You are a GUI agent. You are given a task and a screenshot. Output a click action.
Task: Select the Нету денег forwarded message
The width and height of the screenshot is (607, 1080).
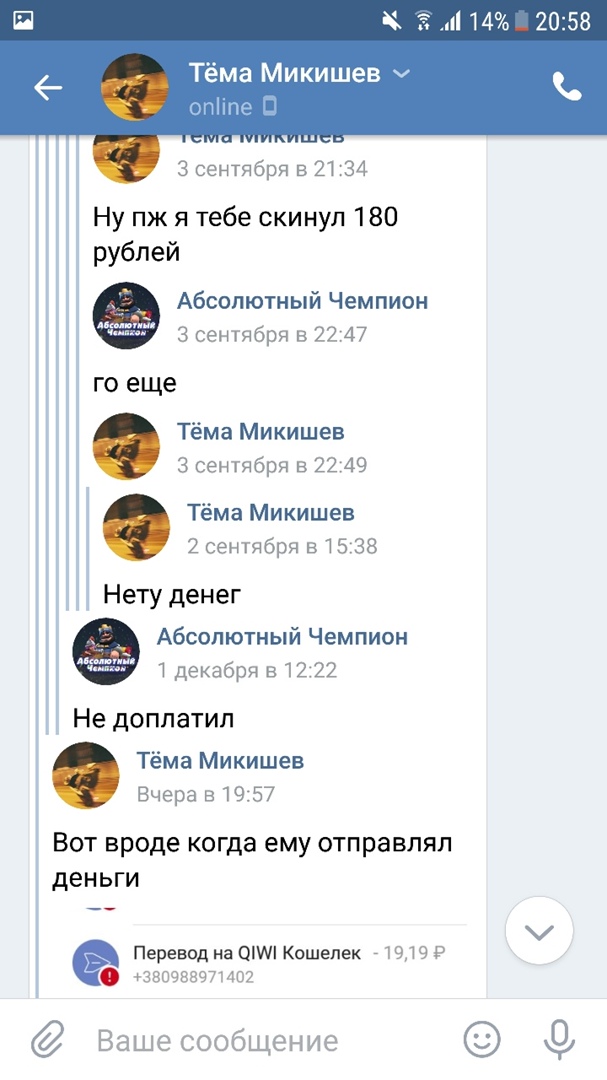pos(172,595)
